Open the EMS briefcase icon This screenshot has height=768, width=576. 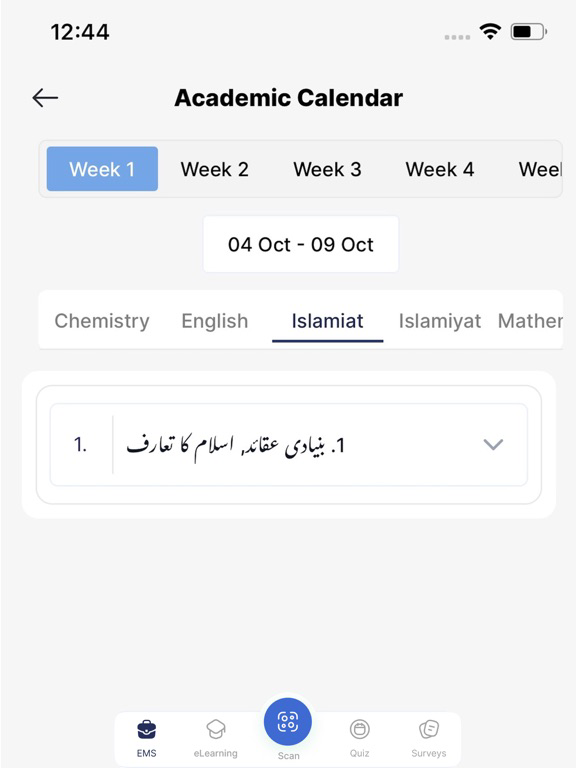(x=146, y=729)
